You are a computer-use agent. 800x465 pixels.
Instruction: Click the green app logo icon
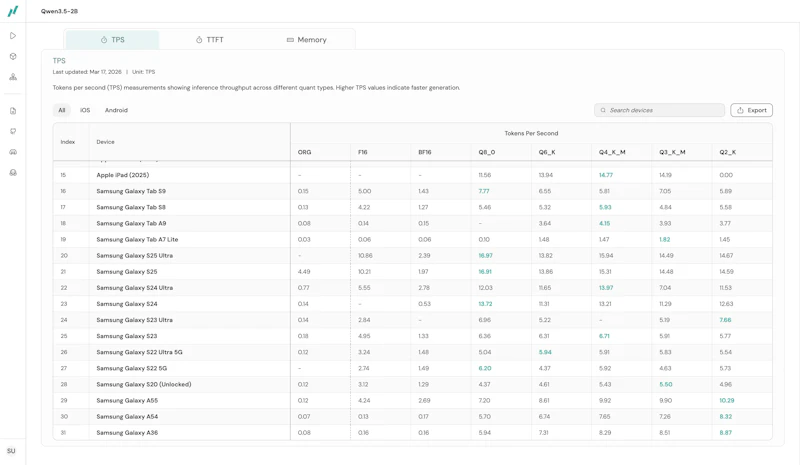13,11
